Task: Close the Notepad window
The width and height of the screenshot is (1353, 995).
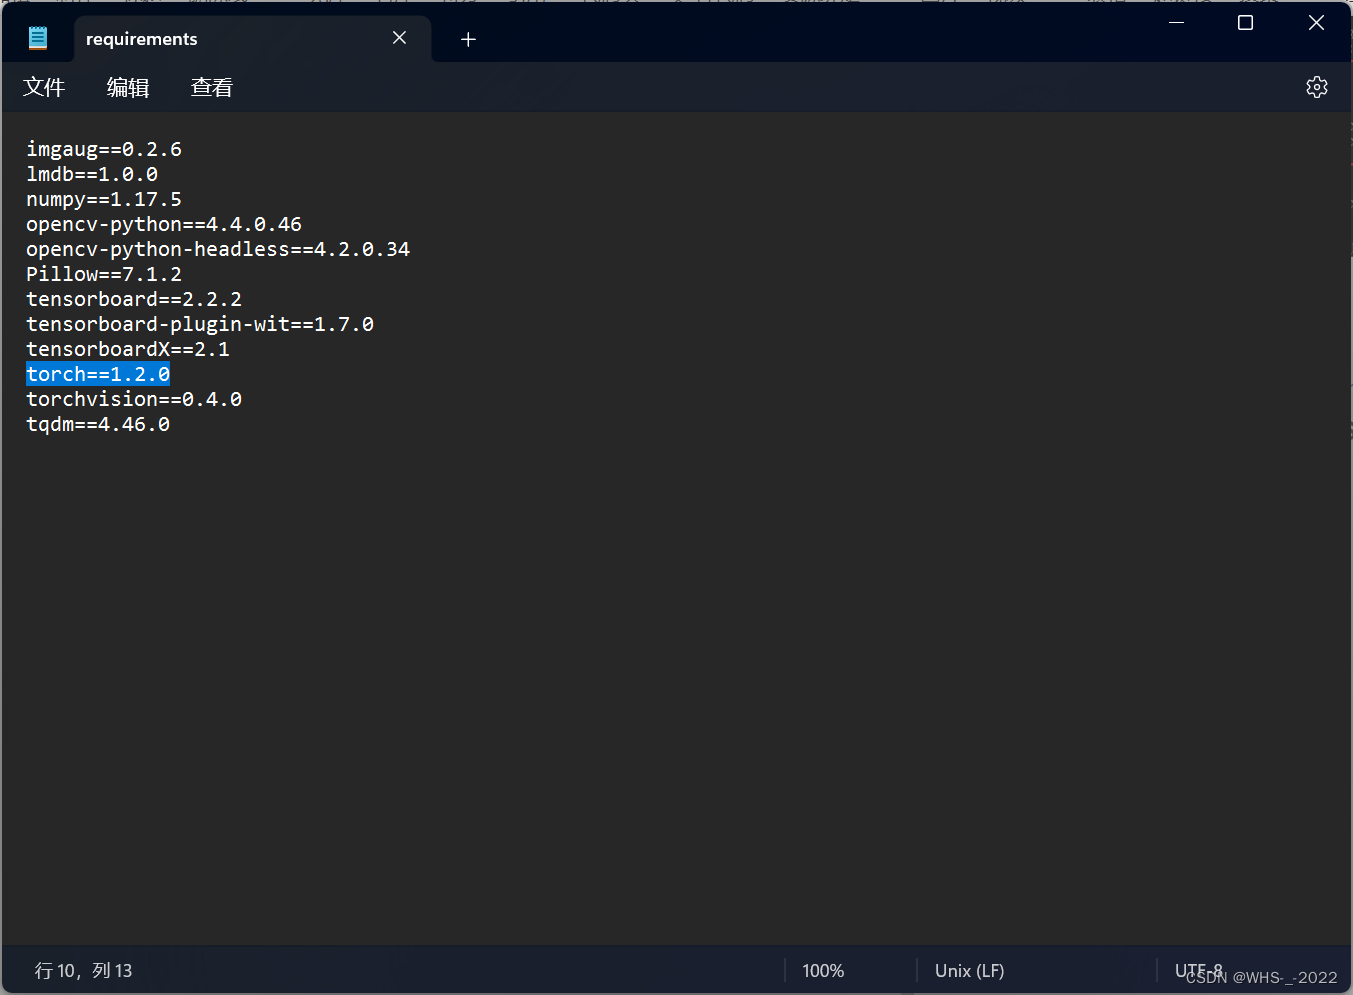Action: tap(1316, 23)
